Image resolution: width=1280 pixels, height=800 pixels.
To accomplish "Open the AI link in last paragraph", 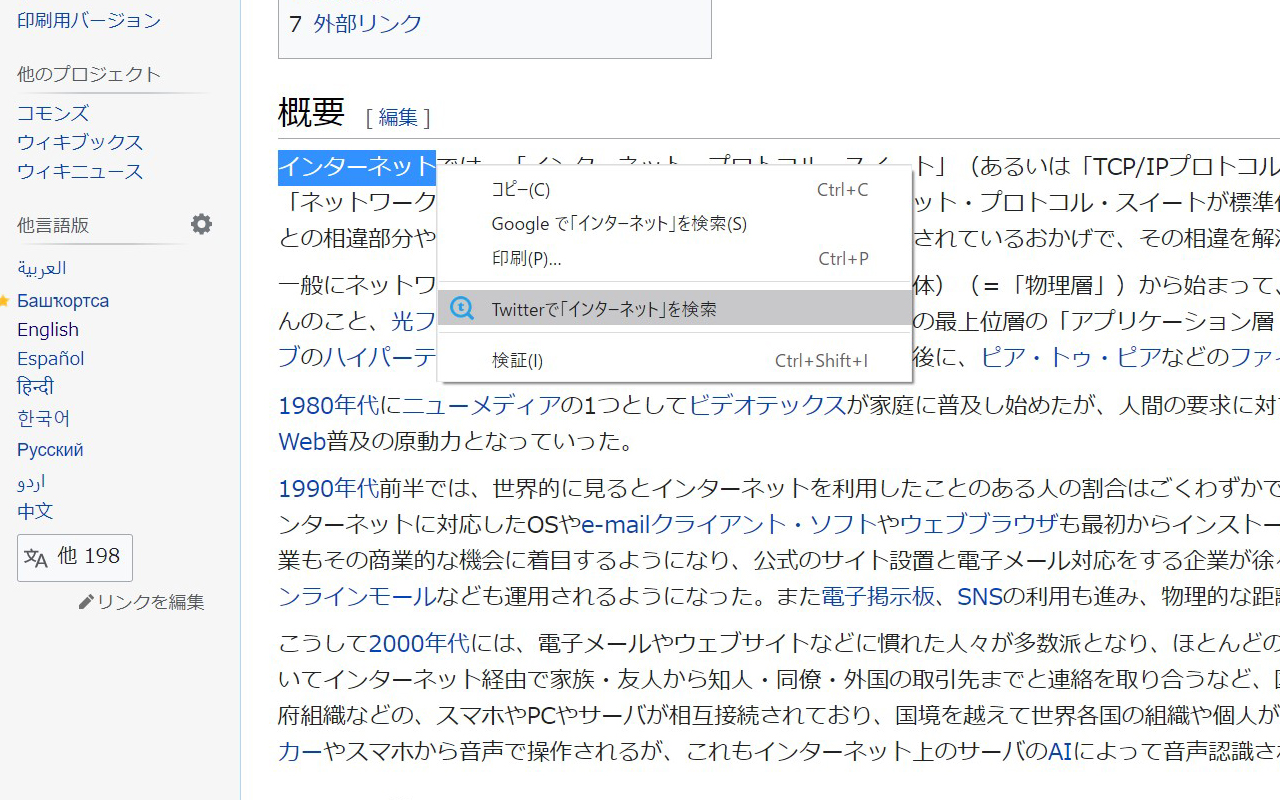I will [1060, 751].
